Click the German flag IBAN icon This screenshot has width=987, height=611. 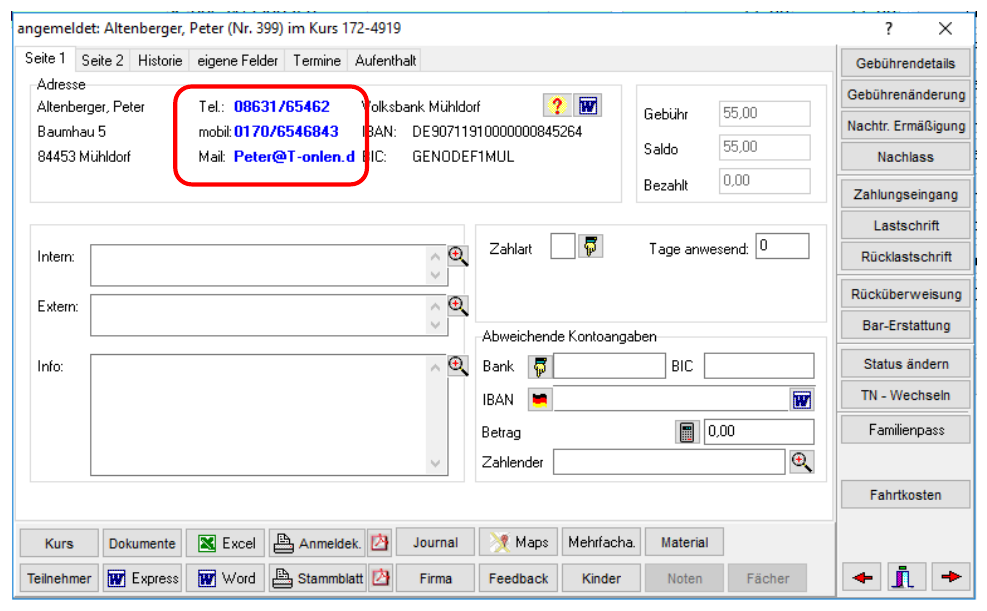[x=540, y=400]
